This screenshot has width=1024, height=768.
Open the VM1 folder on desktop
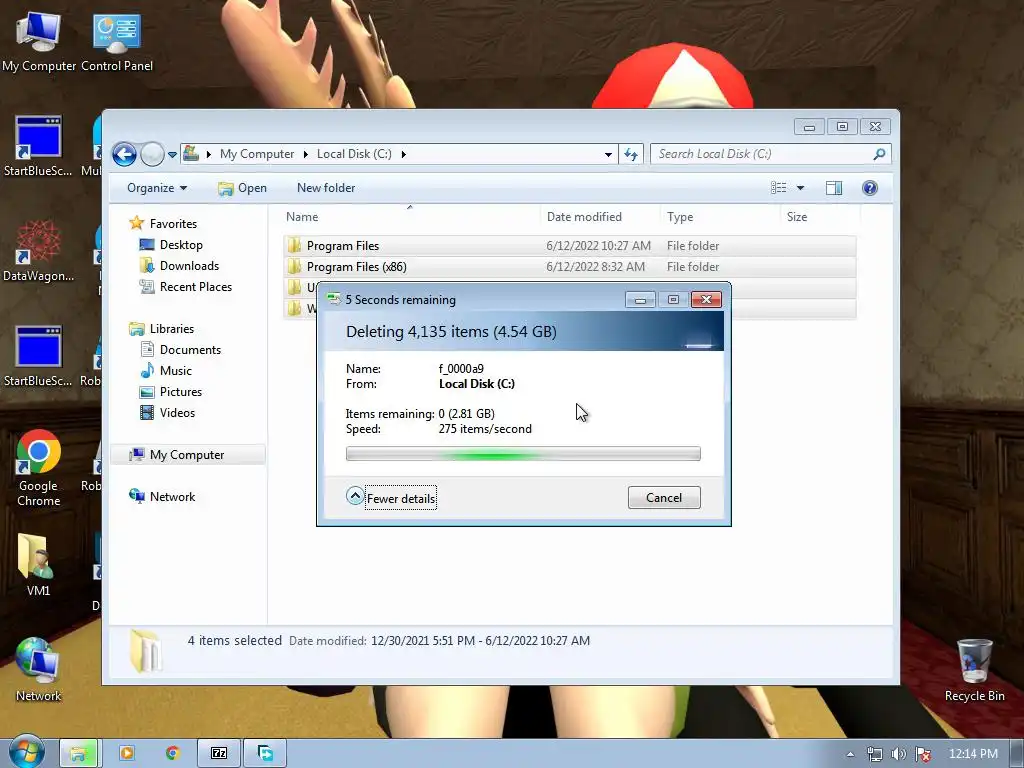pos(39,566)
